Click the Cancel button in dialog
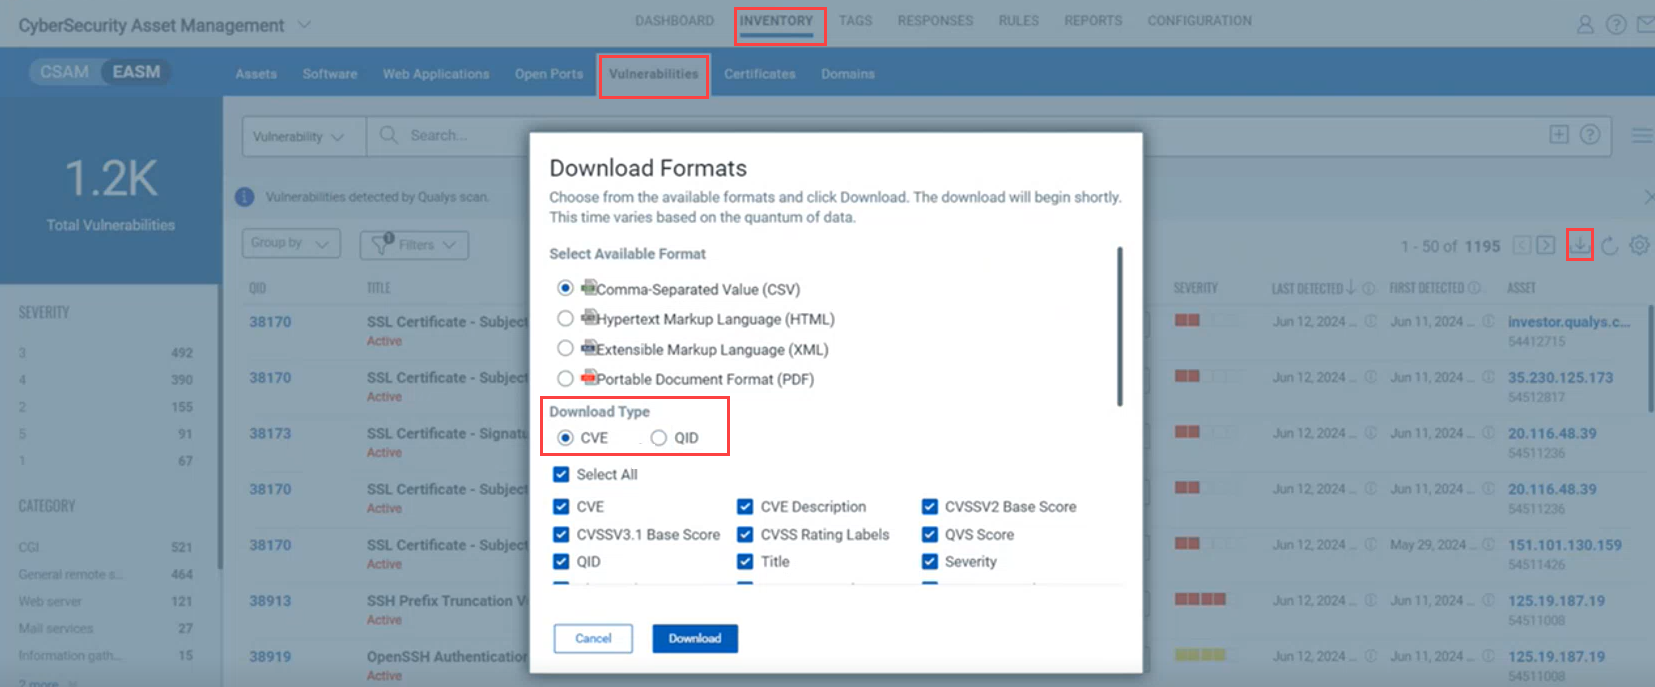 (x=593, y=638)
